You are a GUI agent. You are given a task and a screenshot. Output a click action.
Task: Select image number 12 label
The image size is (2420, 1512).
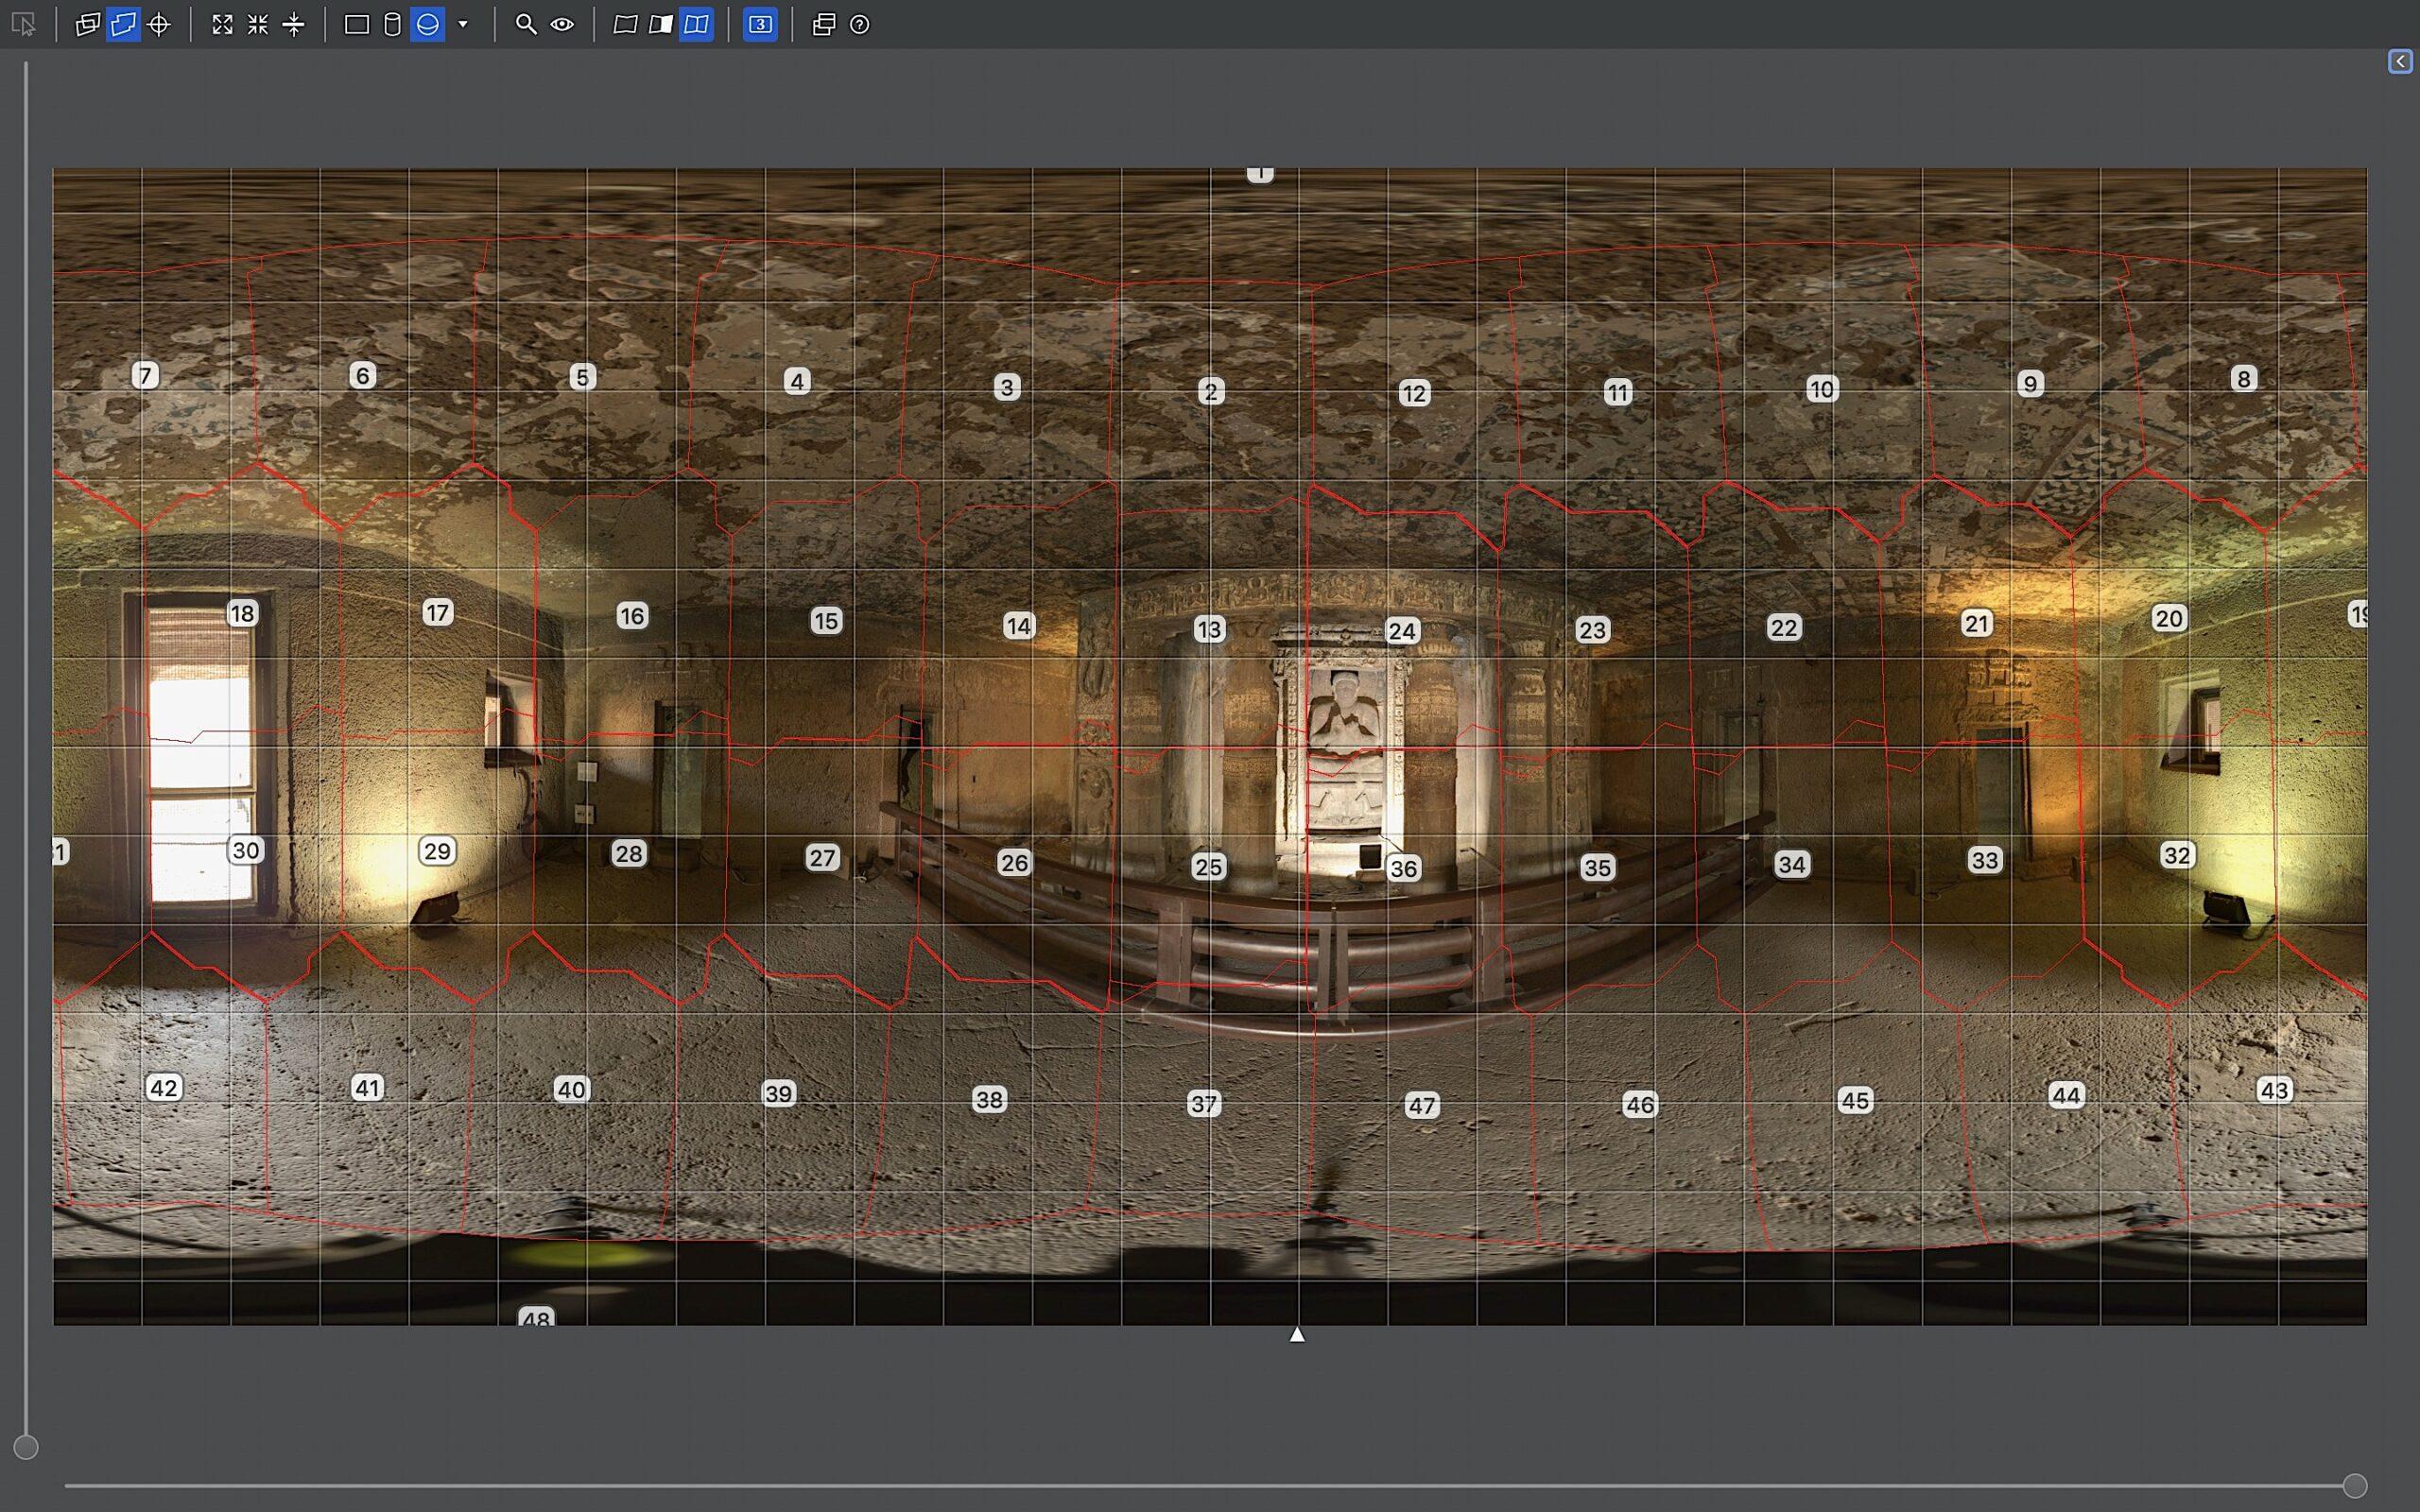tap(1414, 393)
